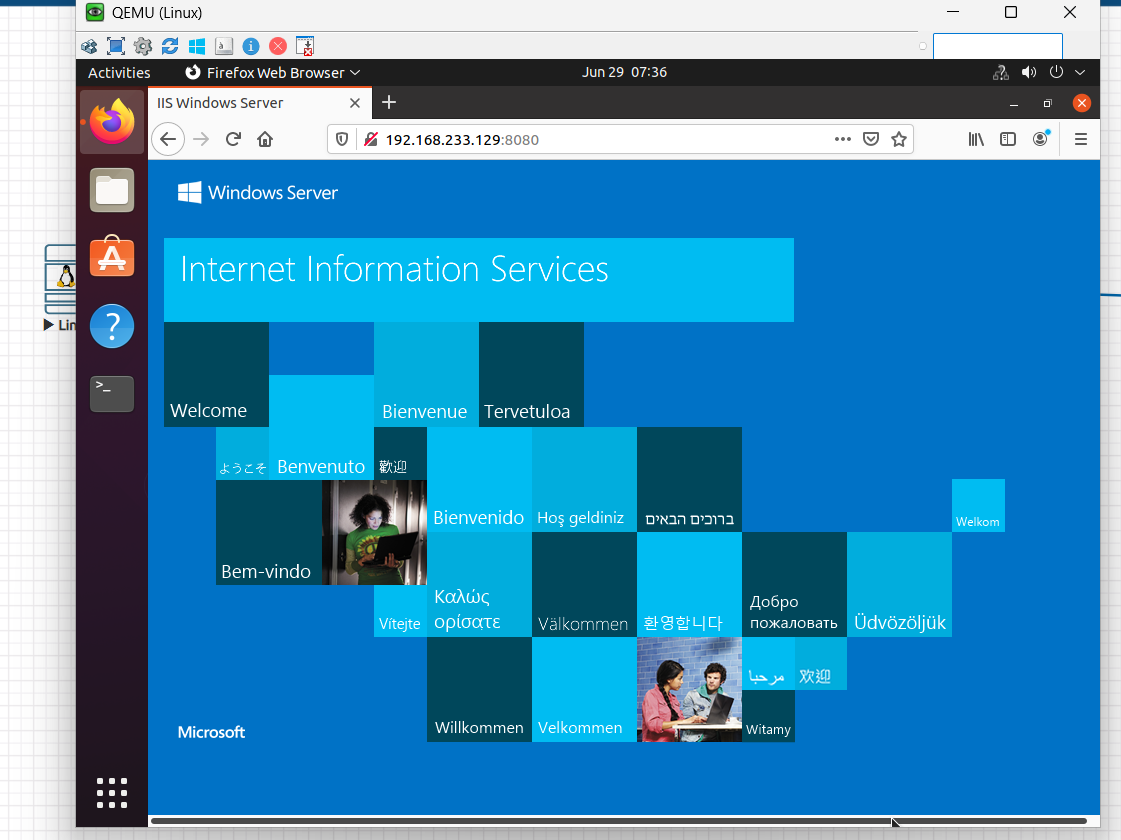The image size is (1121, 840).
Task: Open a new Firefox tab
Action: pos(389,102)
